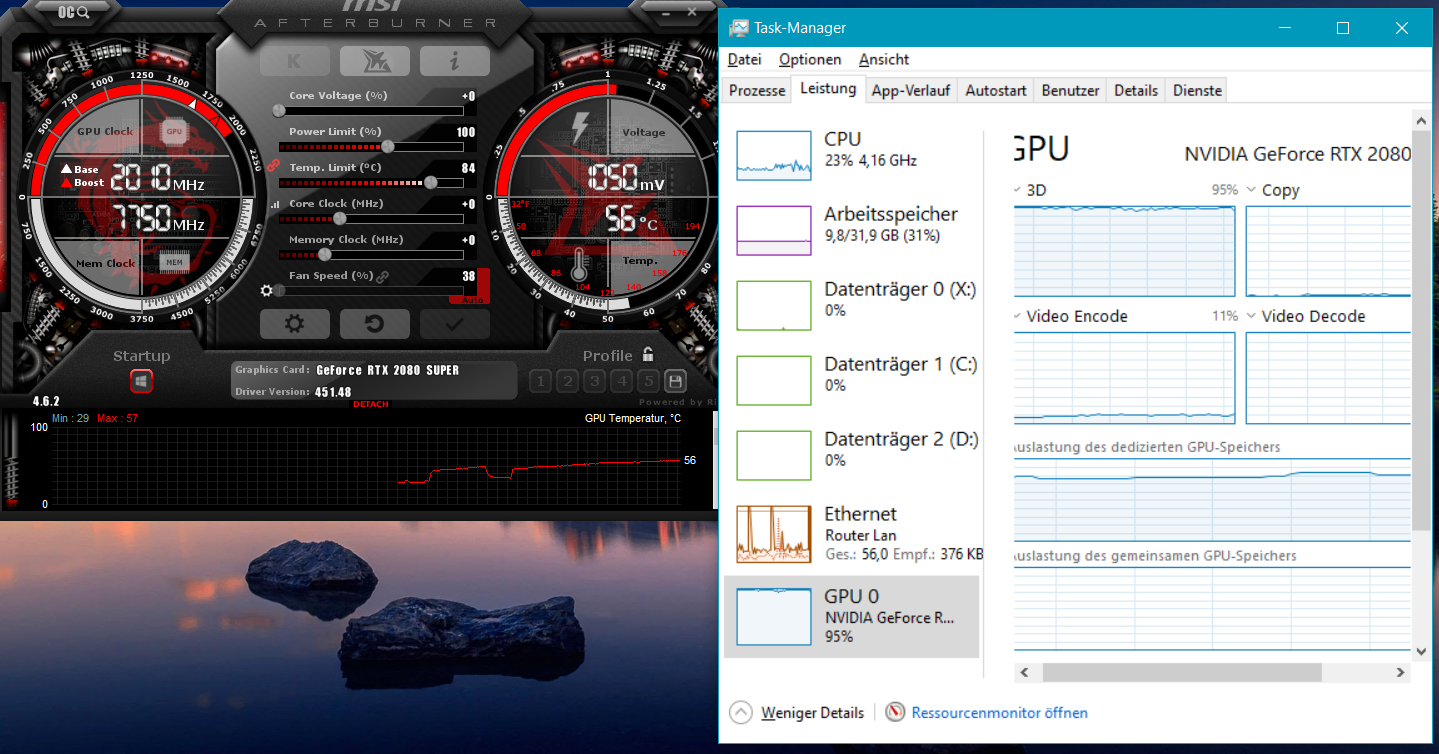Screen dimensions: 1439x754
Task: Click the Temp. Limit slider handle
Action: pos(430,183)
